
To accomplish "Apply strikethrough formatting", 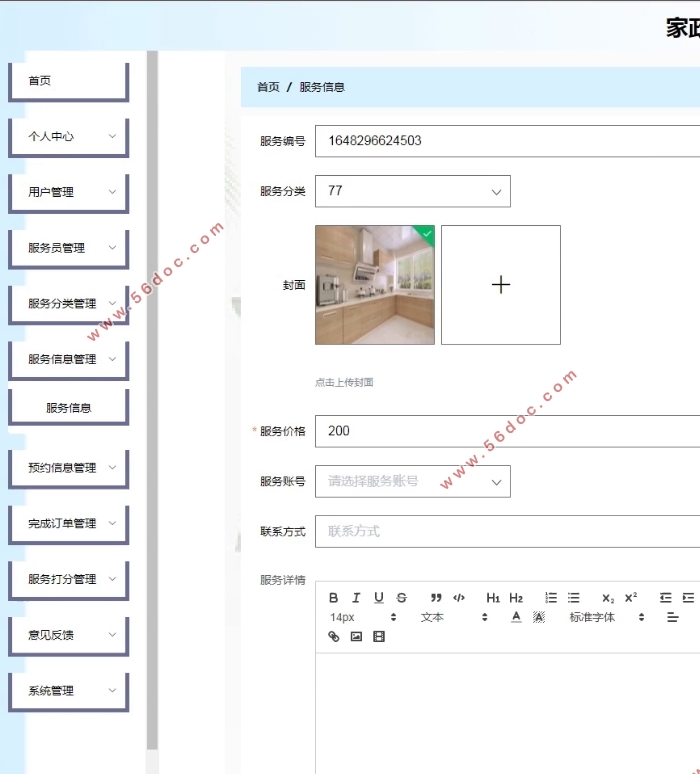I will [401, 598].
